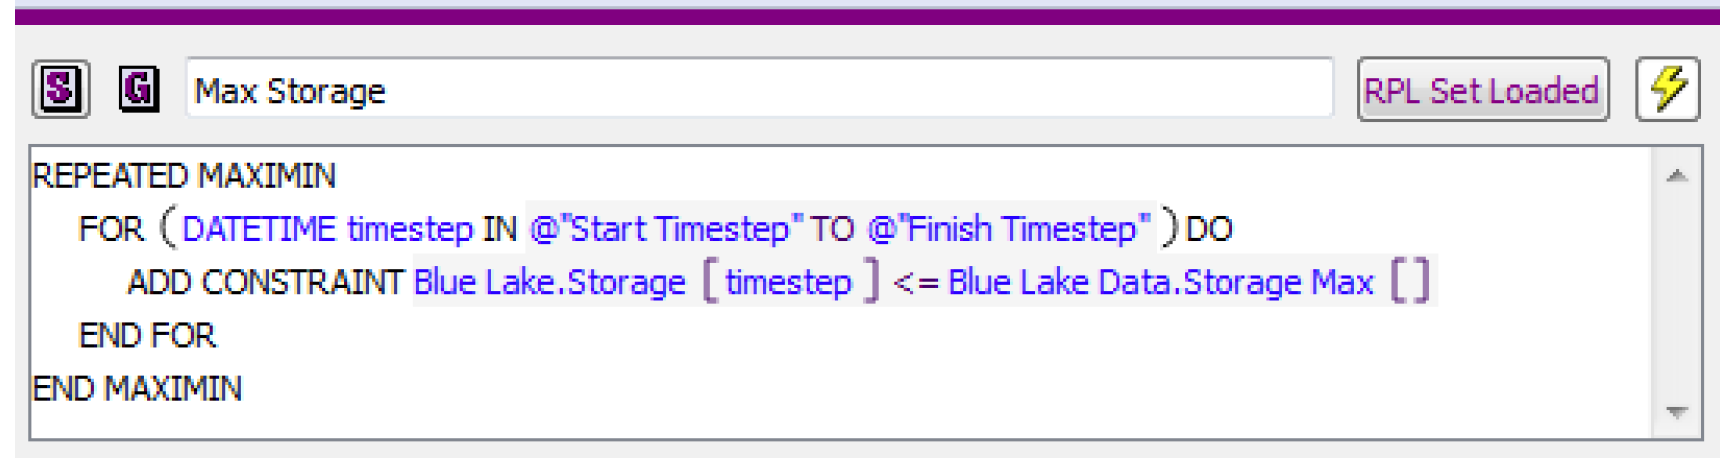The width and height of the screenshot is (1734, 467).
Task: Select the END FOR line
Action: pos(147,335)
